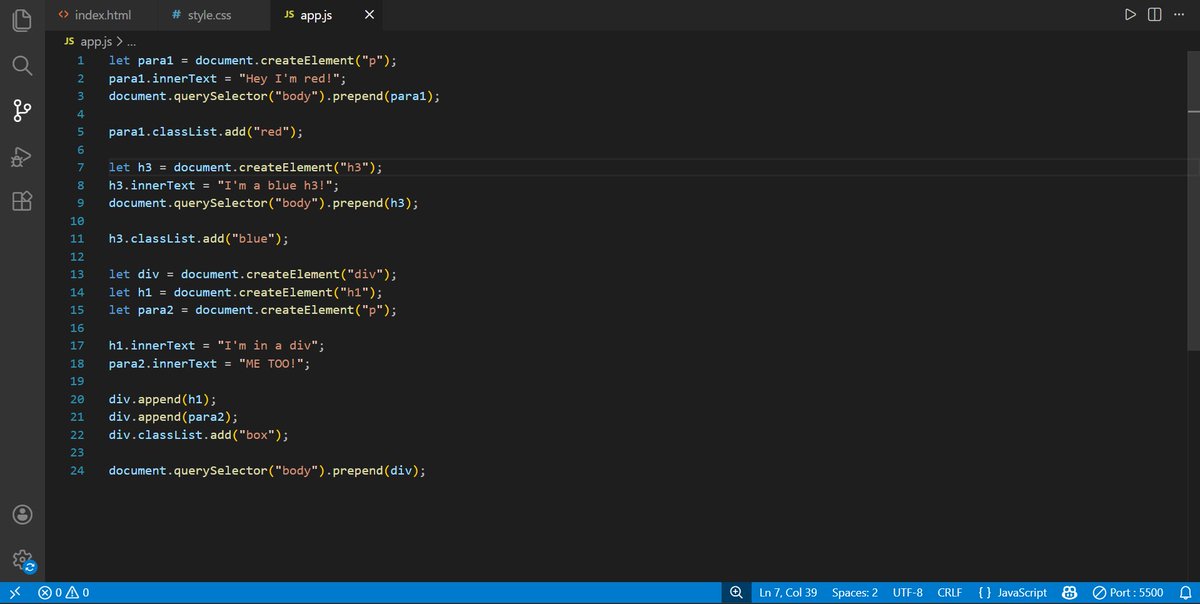
Task: Click the zoom magnifier status bar icon
Action: pos(736,593)
